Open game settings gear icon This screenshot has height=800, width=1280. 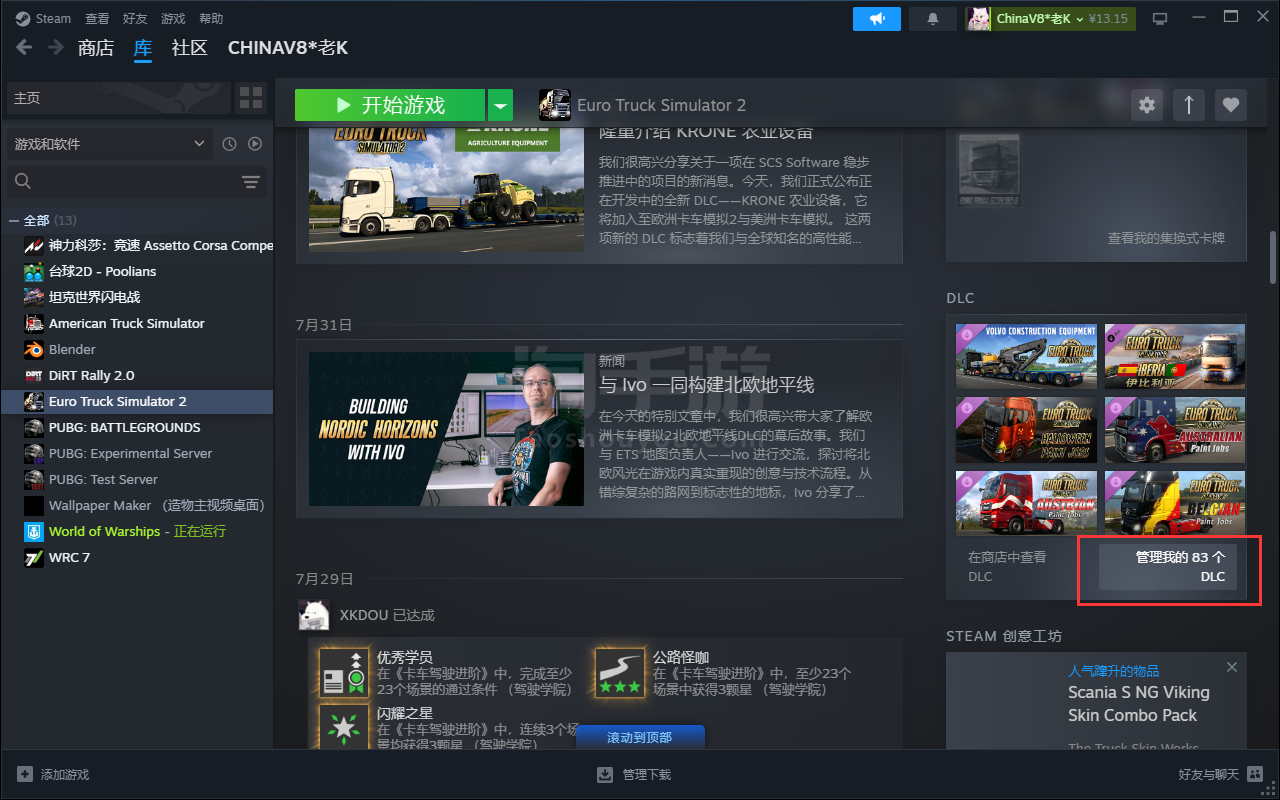pos(1147,104)
